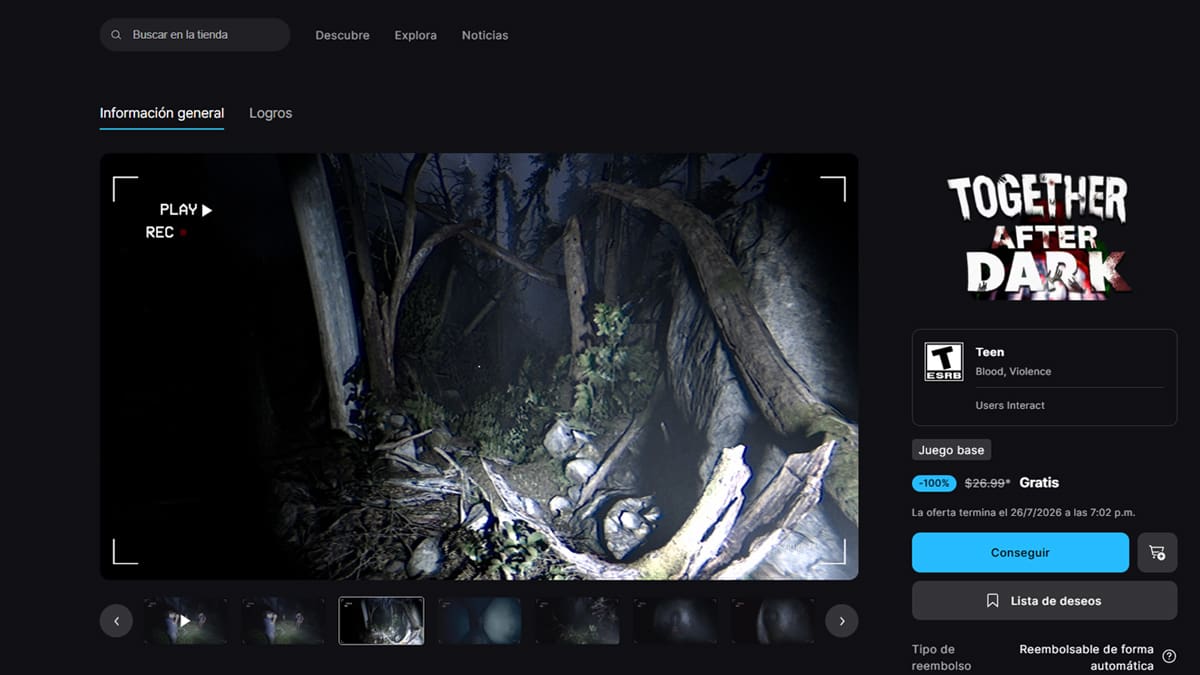Open the Explora section
The width and height of the screenshot is (1200, 675).
click(x=416, y=35)
